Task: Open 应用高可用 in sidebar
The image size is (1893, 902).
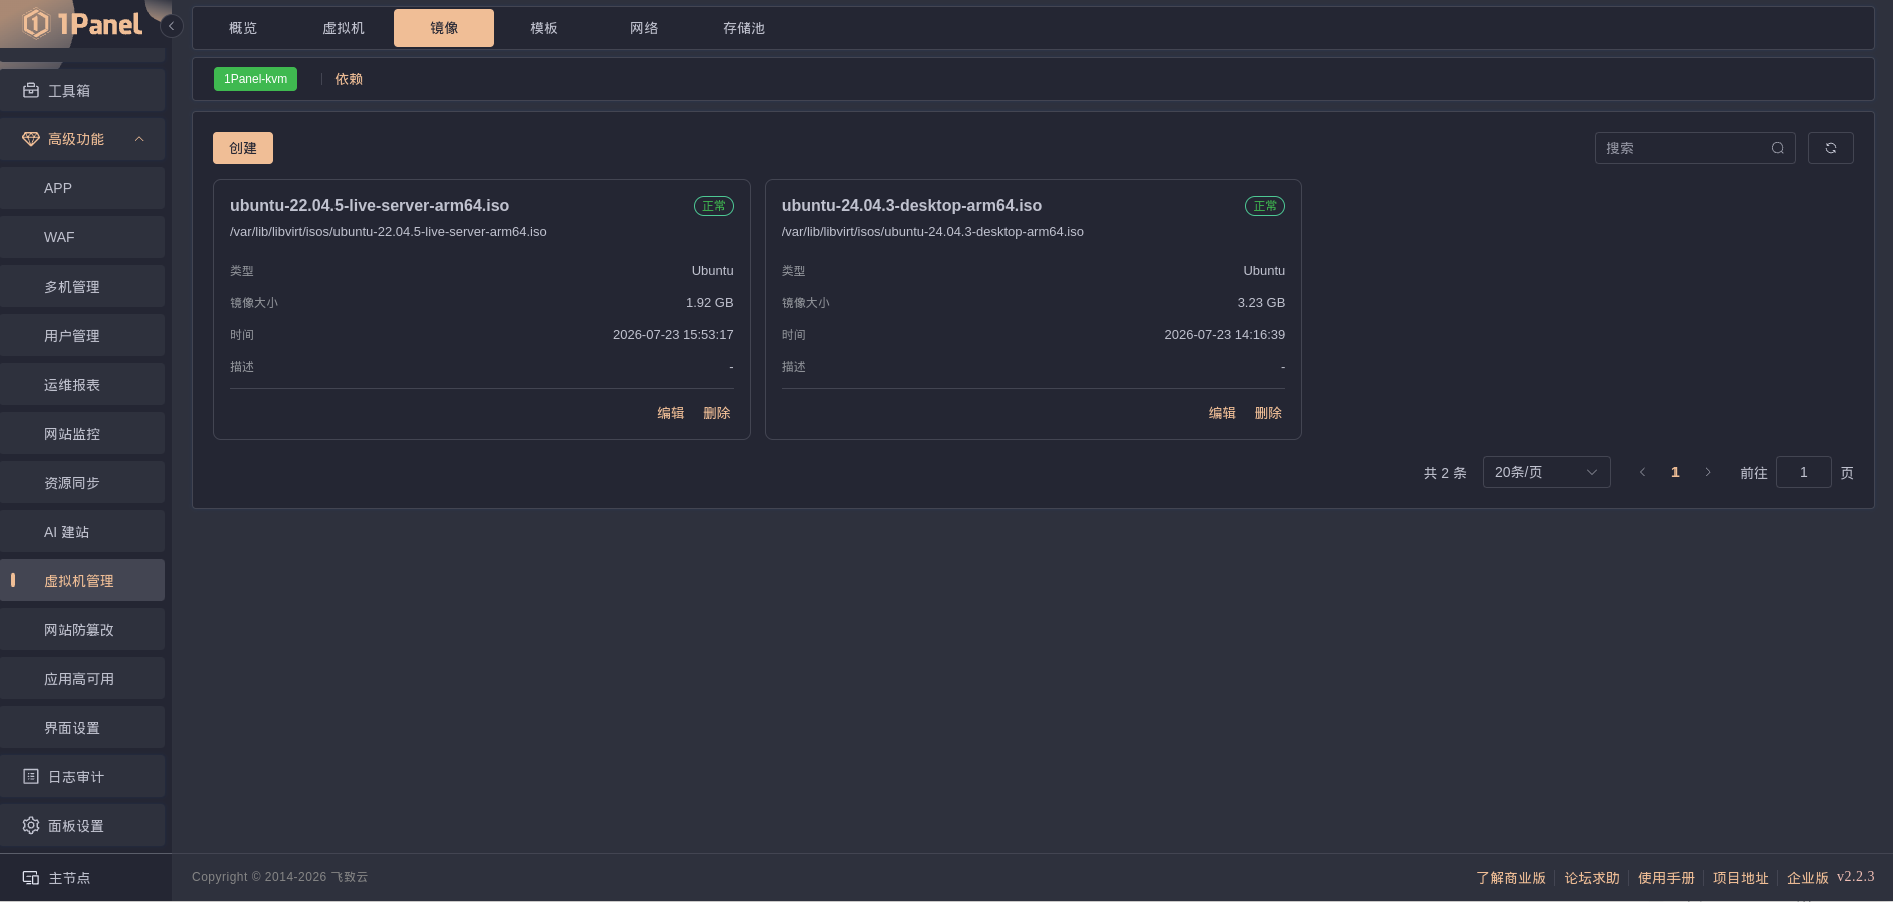Action: coord(82,678)
